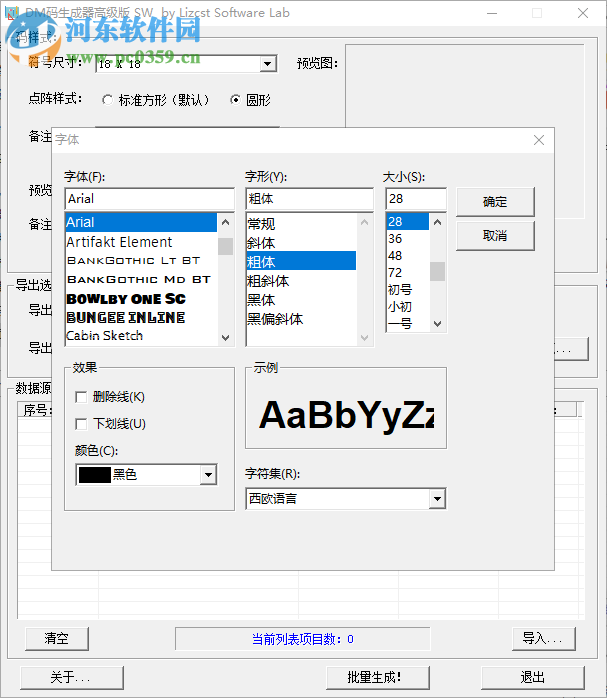
Task: Select size 小初 in size list
Action: (408, 306)
